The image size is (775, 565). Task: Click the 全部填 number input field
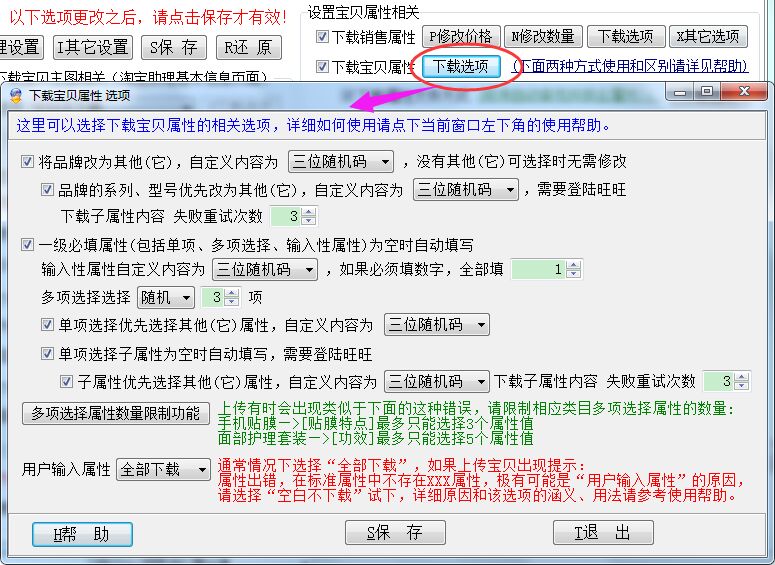pos(538,269)
